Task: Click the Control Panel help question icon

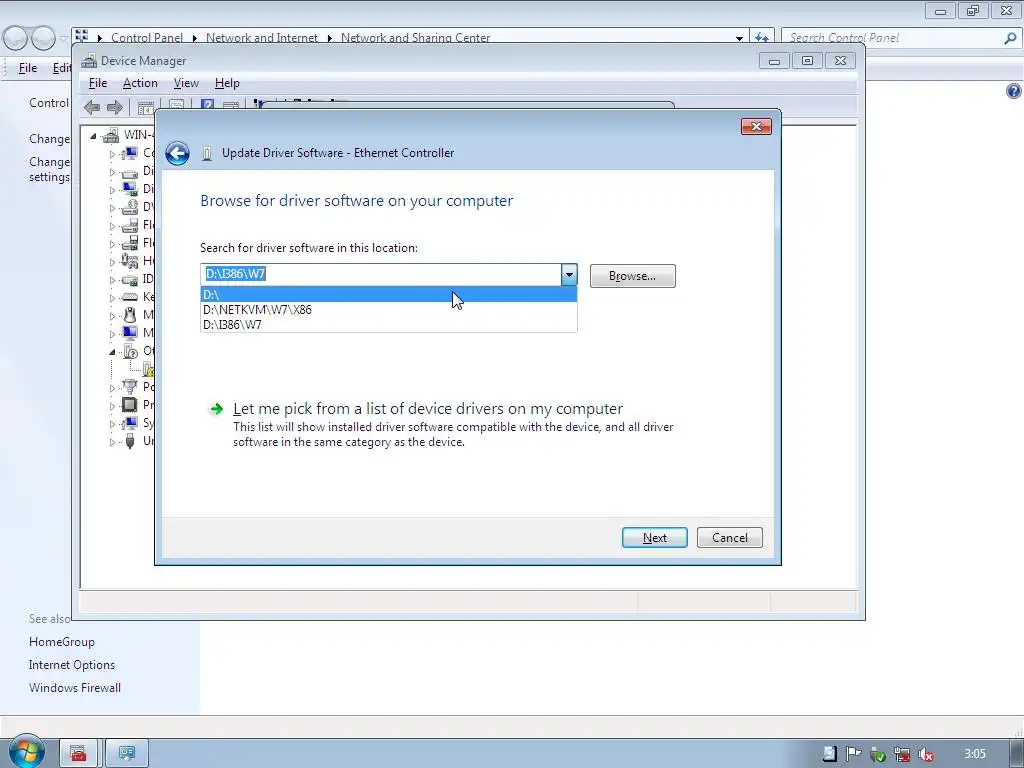Action: (1014, 91)
